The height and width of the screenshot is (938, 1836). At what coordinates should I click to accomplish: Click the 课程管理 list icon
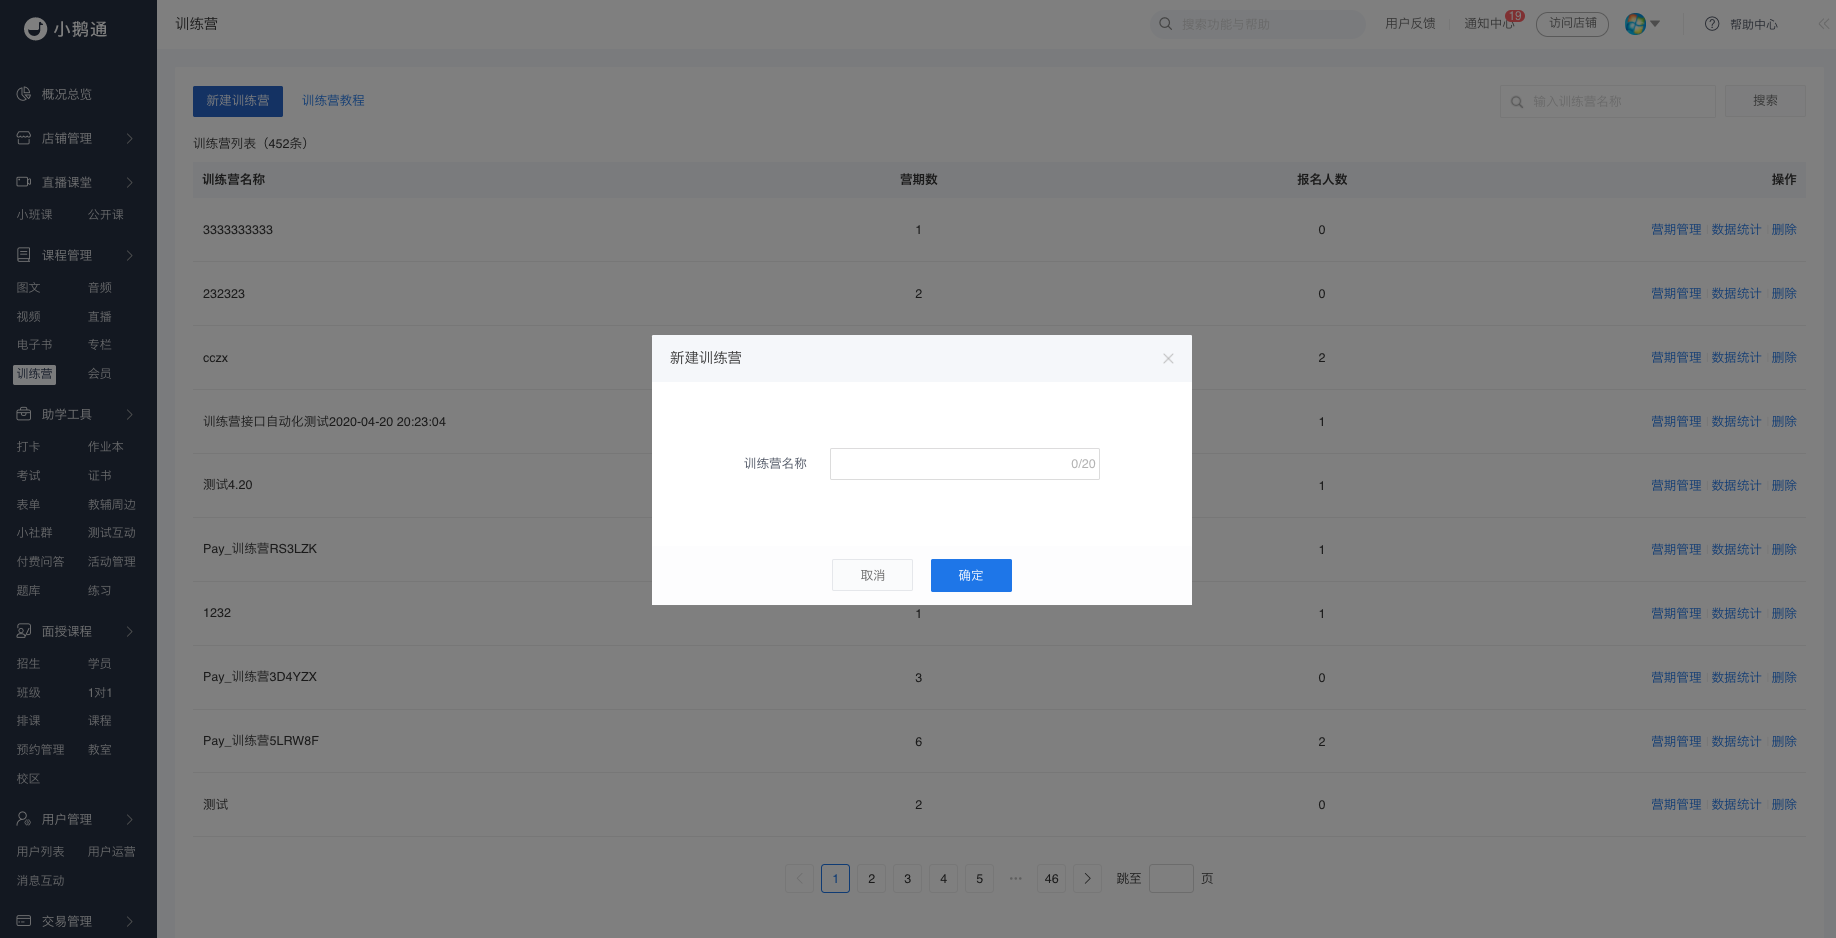point(24,255)
